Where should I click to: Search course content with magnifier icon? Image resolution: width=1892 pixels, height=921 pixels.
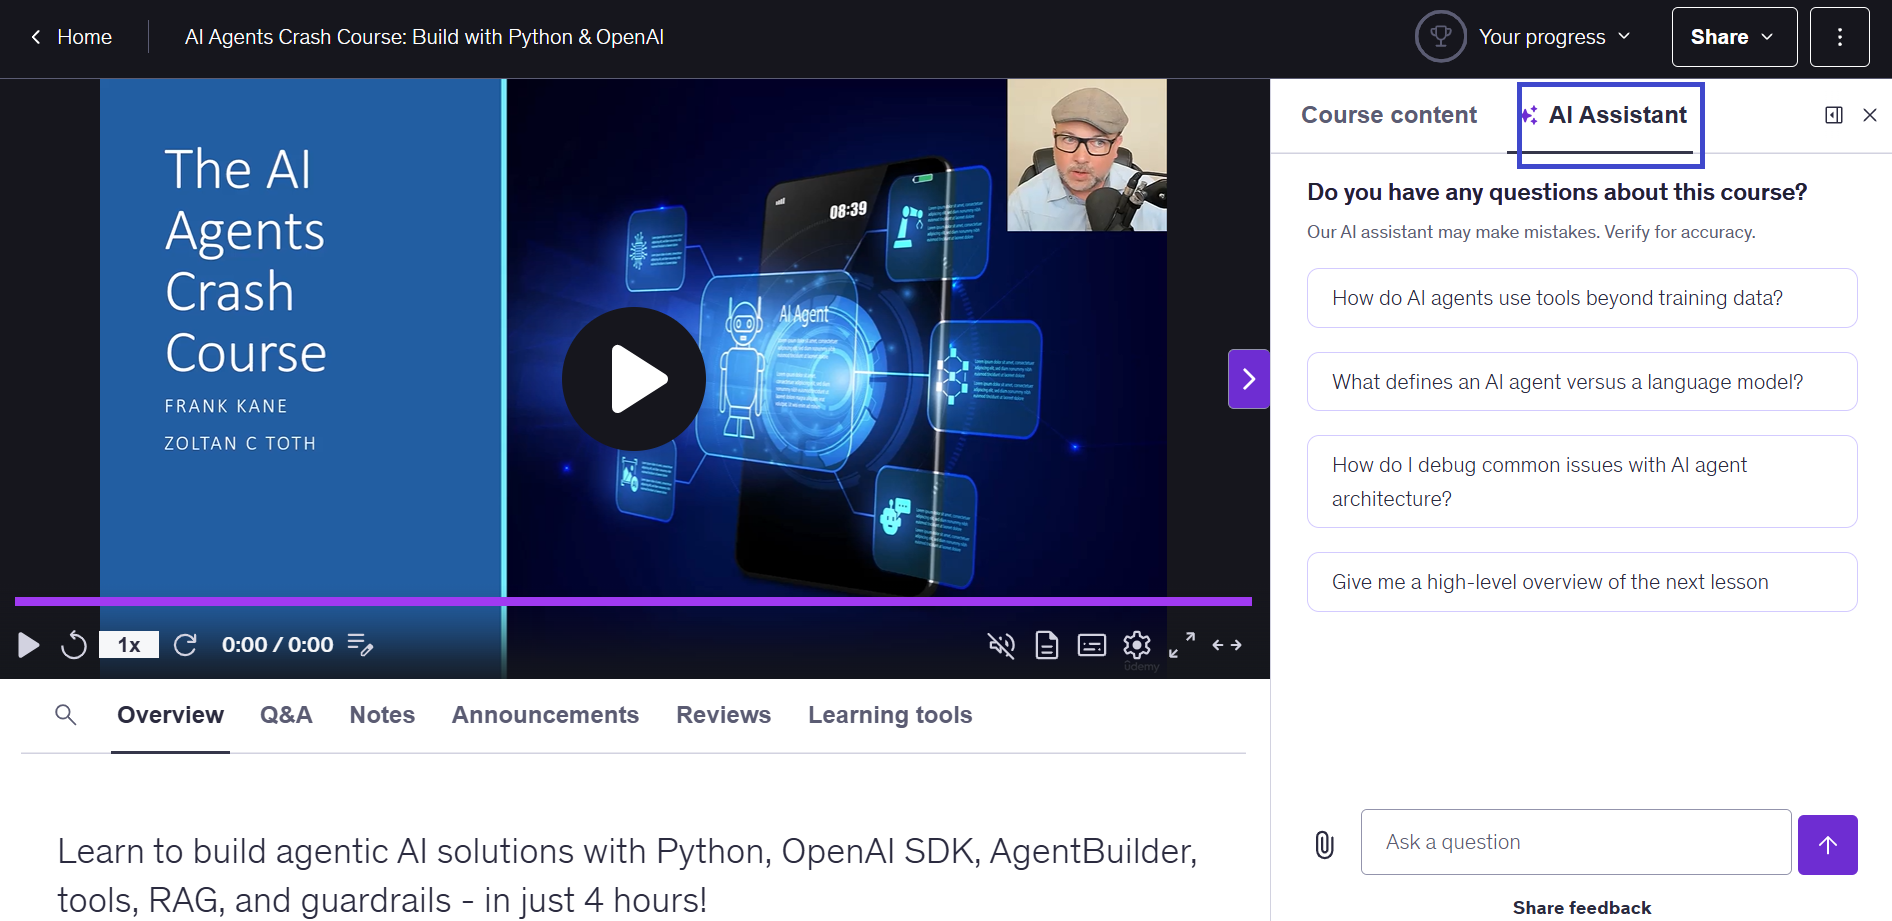tap(66, 715)
